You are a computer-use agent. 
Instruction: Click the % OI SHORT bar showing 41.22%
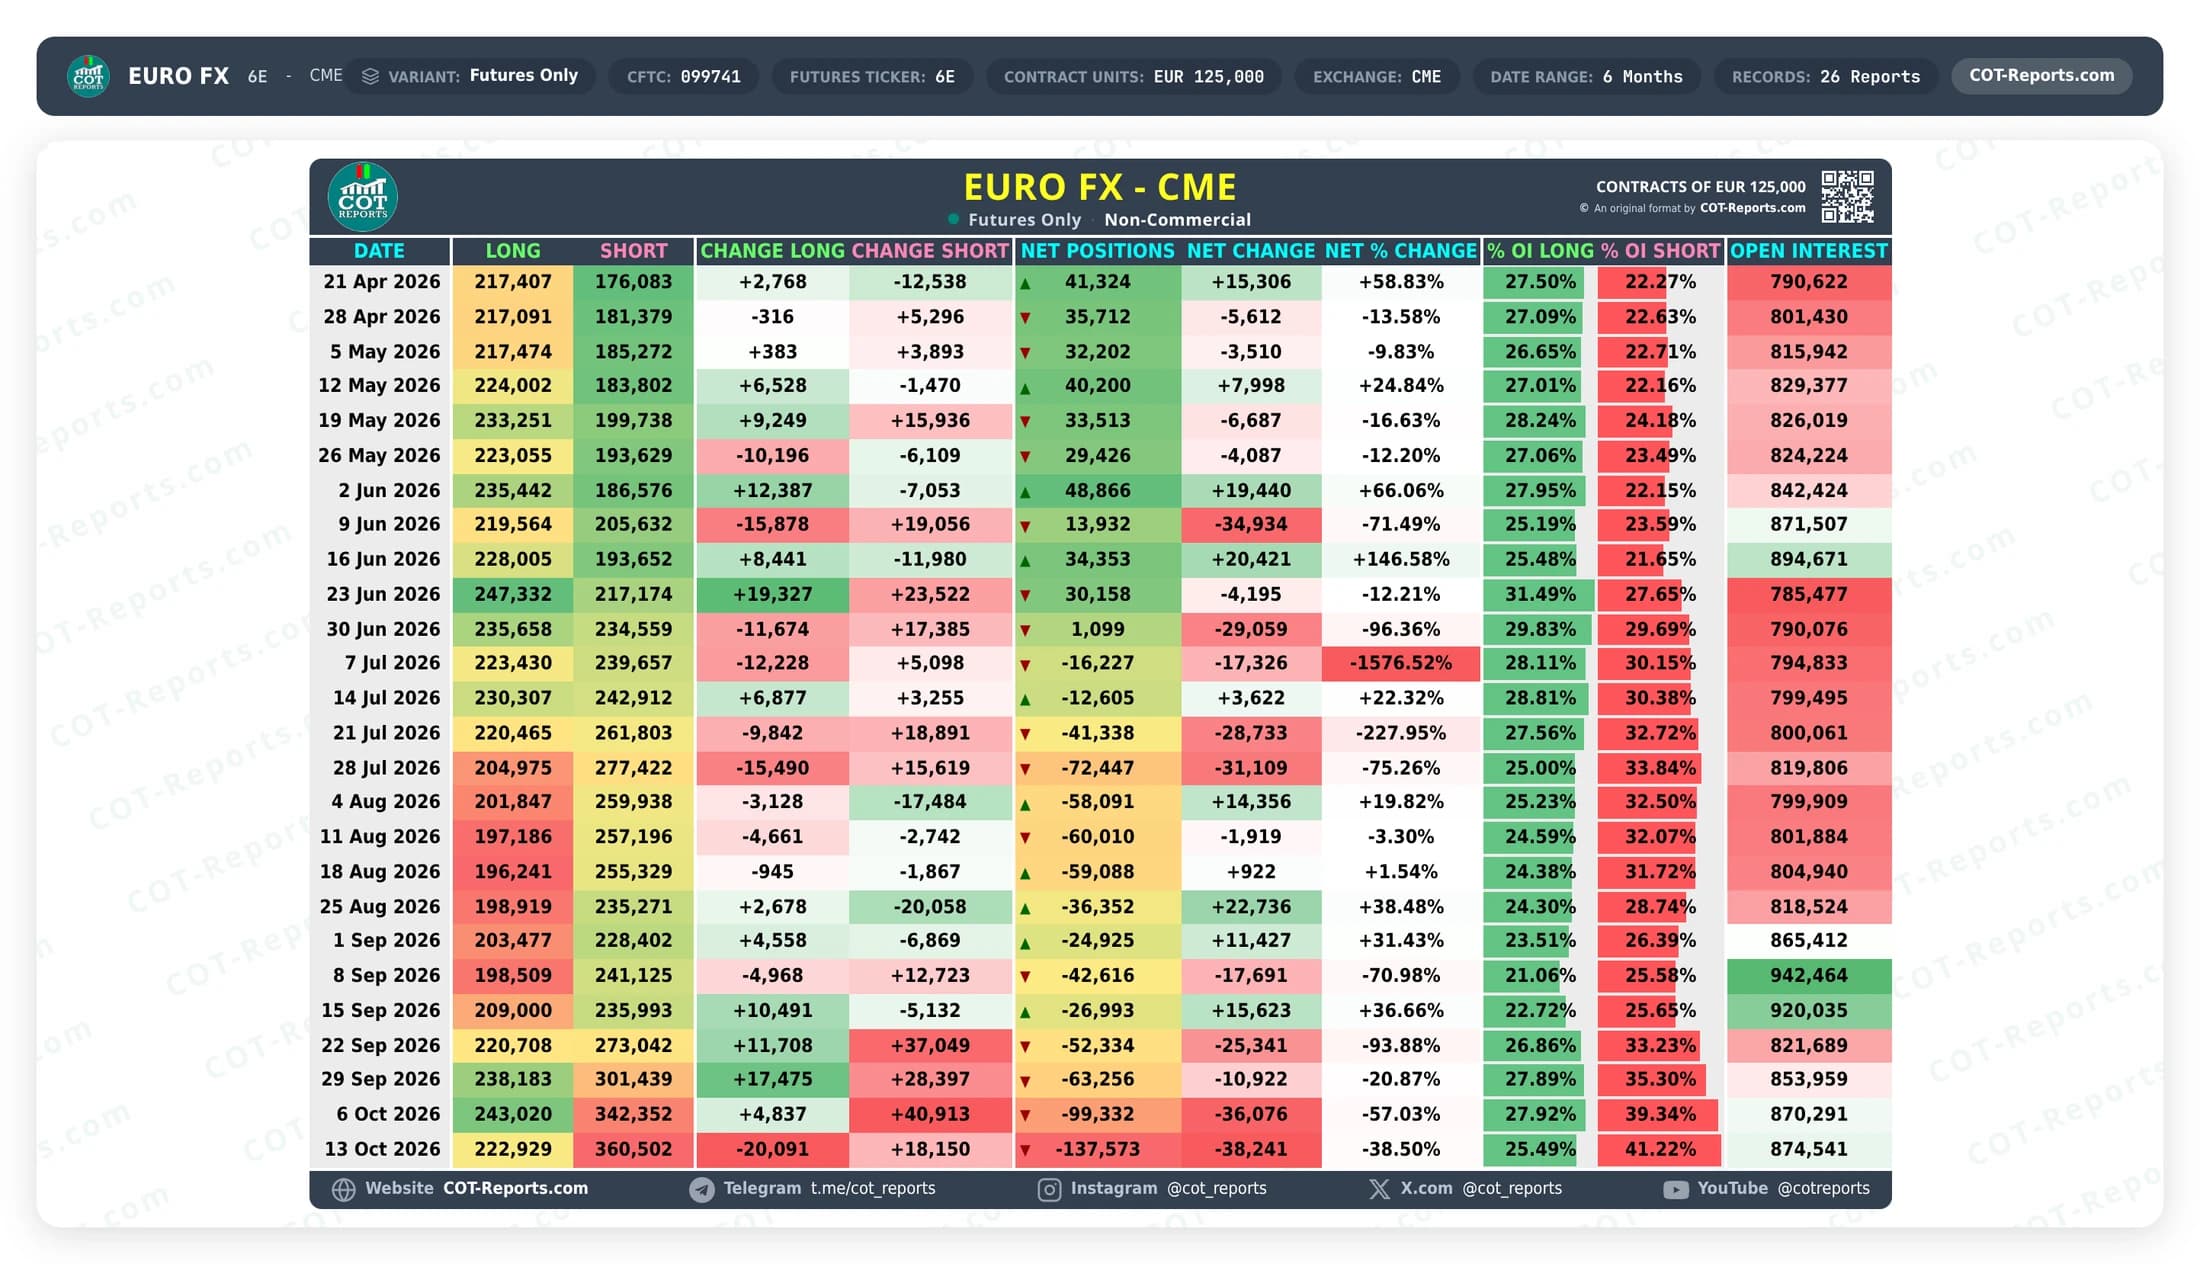click(1660, 1149)
